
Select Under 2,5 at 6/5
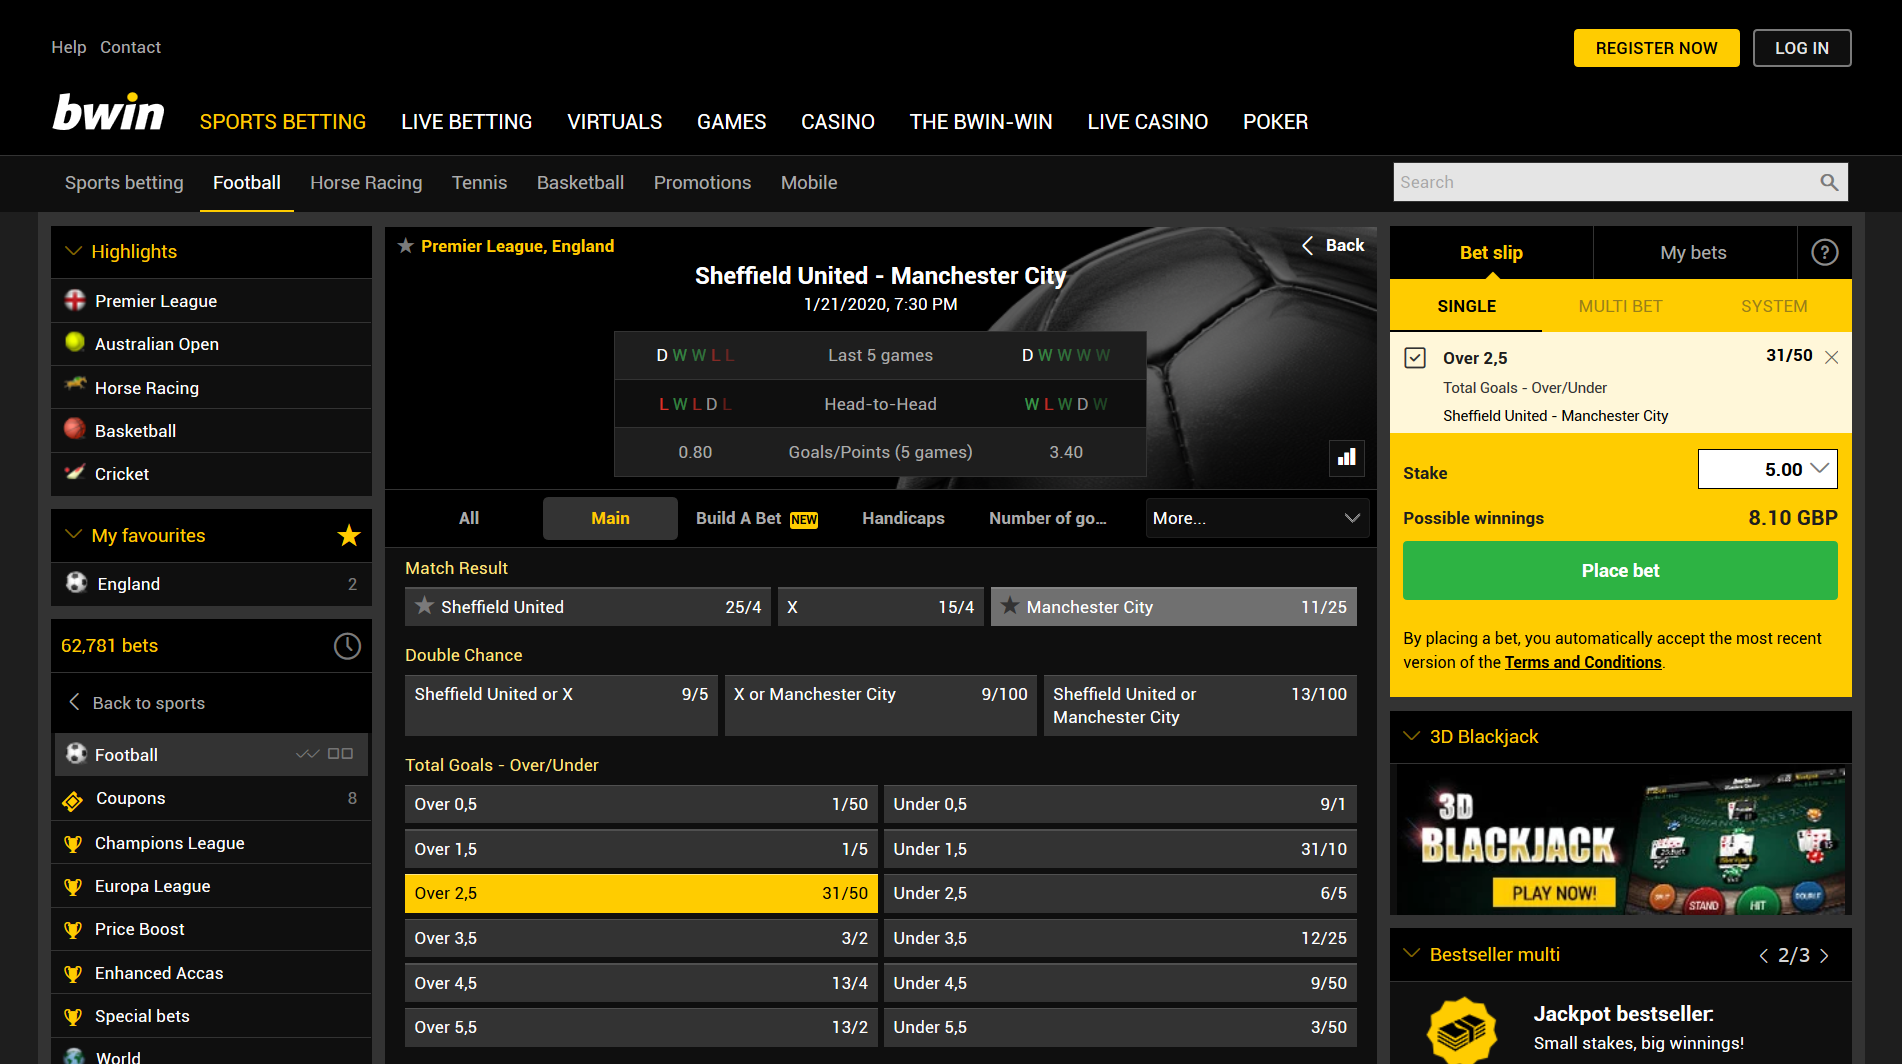(1120, 893)
